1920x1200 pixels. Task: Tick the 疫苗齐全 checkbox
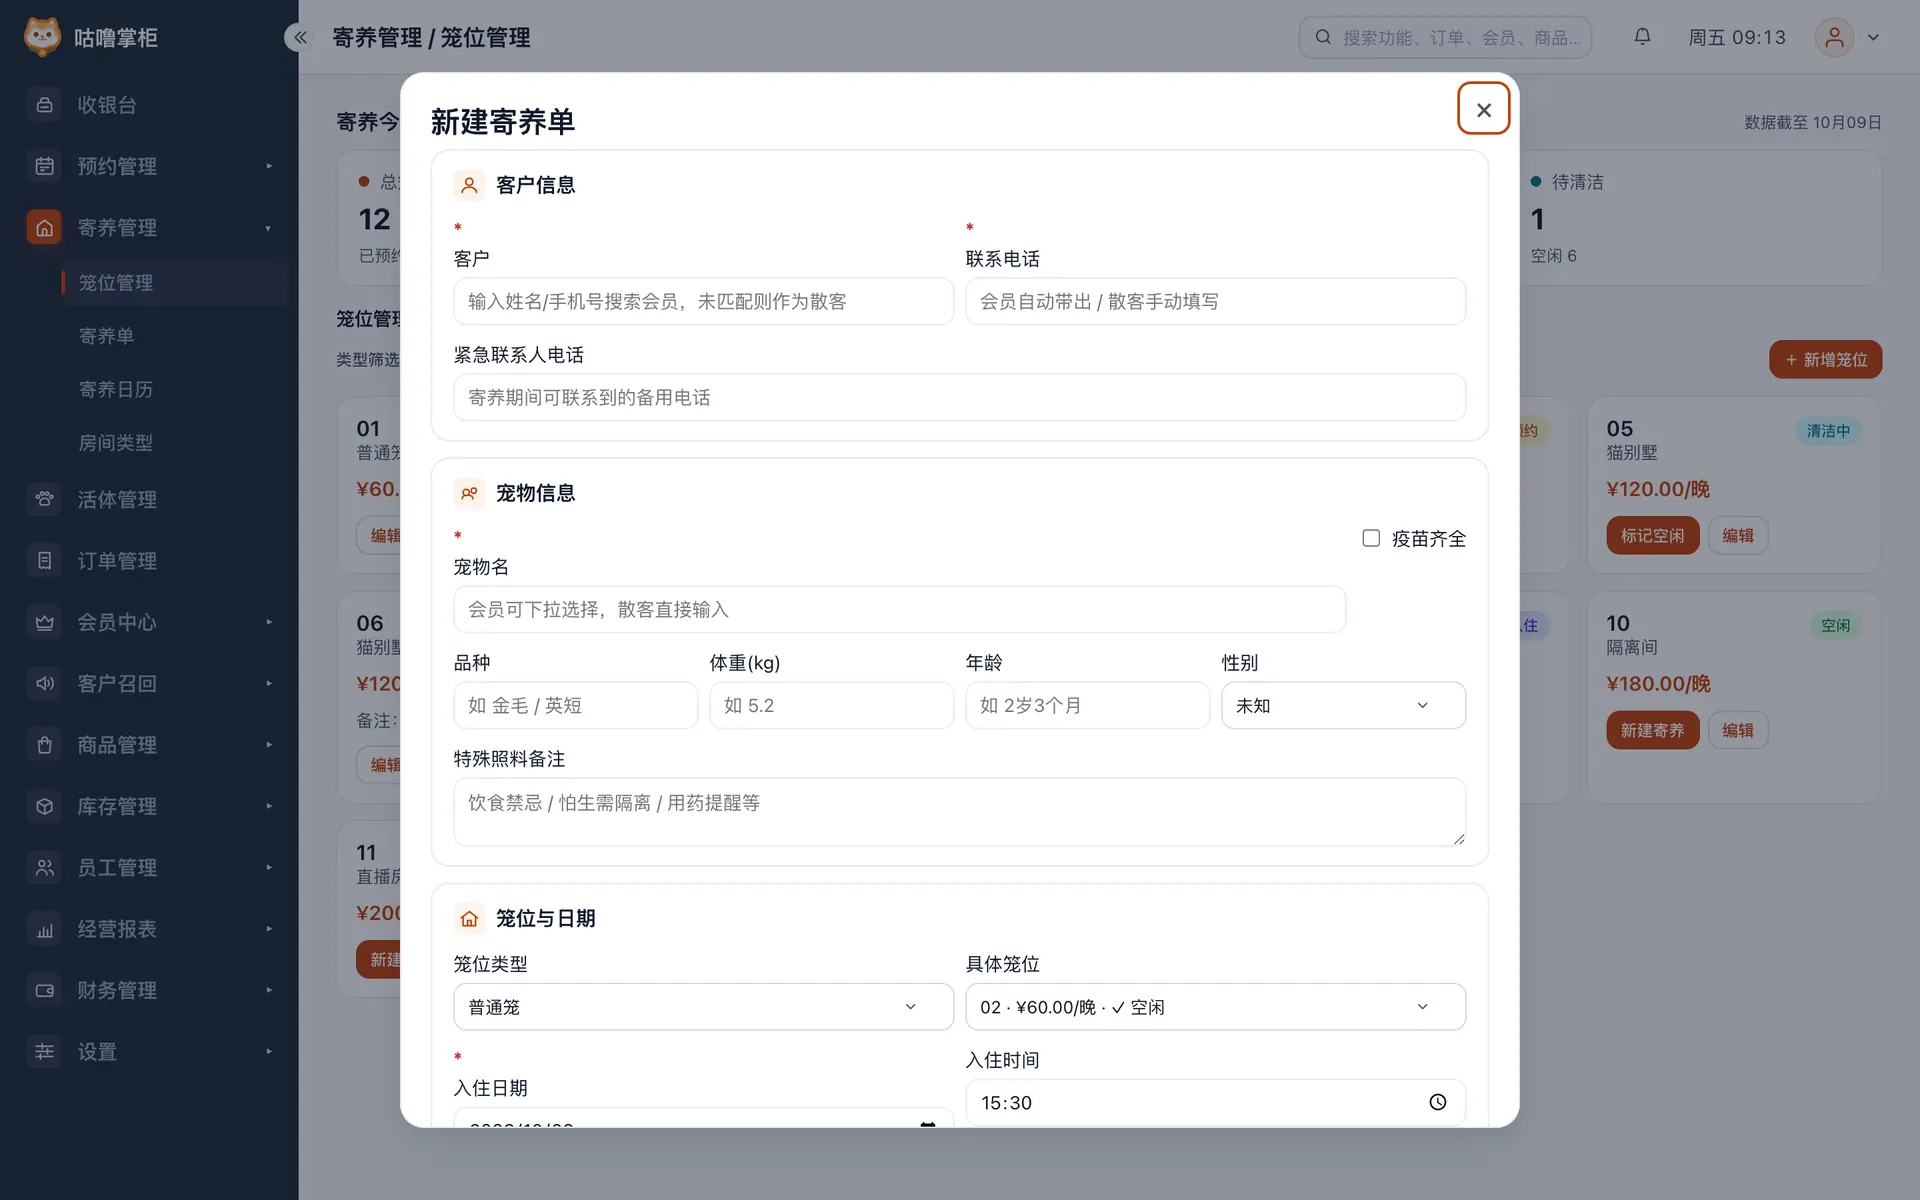[x=1371, y=538]
